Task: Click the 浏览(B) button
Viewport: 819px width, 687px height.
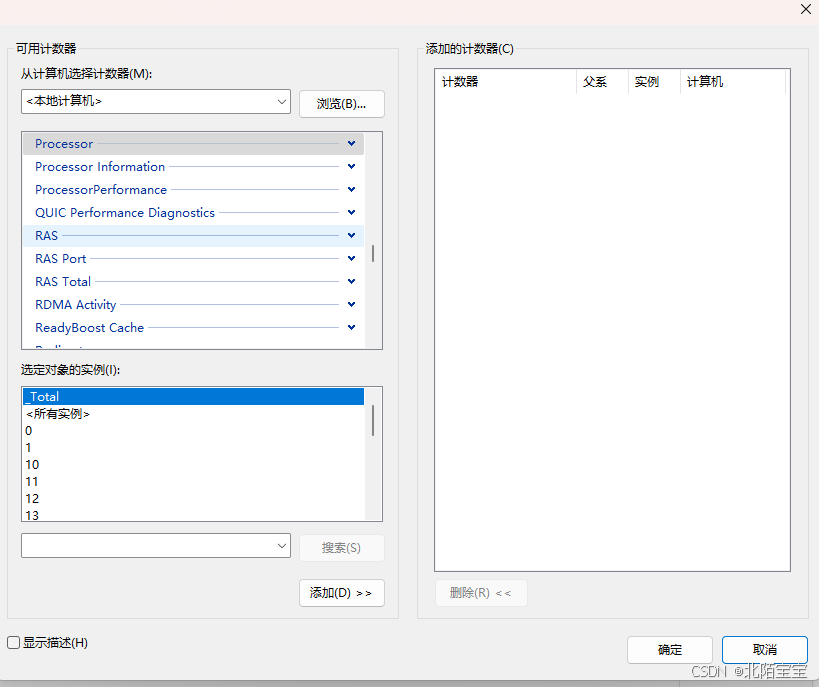Action: [x=340, y=101]
